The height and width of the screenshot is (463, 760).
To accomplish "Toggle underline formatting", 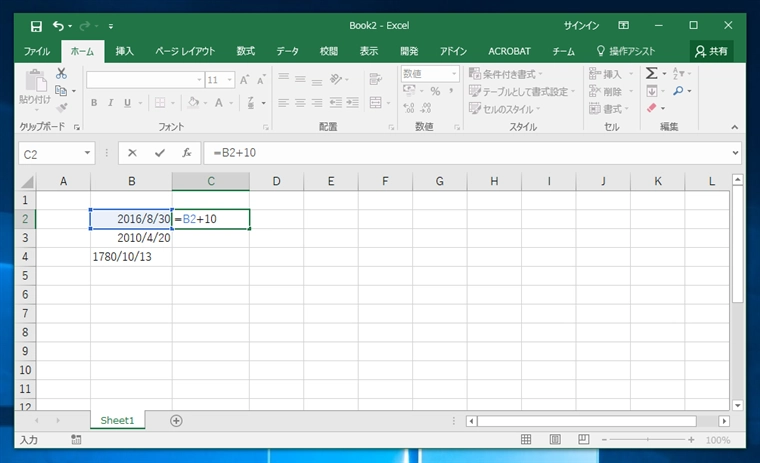I will click(x=127, y=103).
